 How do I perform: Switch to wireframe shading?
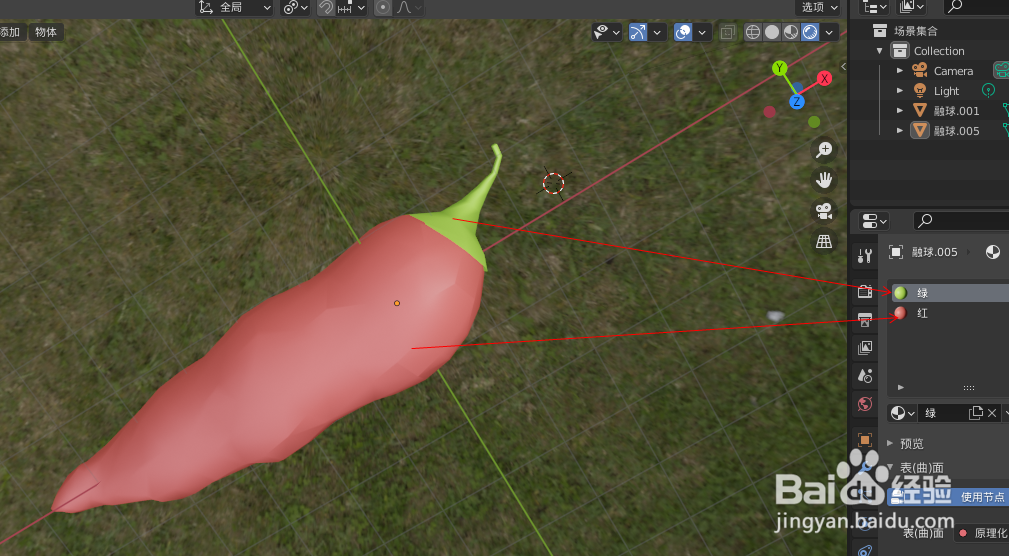pos(753,32)
